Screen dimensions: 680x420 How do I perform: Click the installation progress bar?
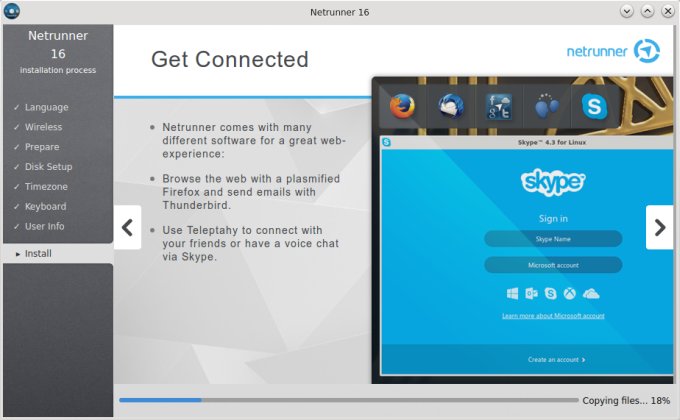point(349,400)
